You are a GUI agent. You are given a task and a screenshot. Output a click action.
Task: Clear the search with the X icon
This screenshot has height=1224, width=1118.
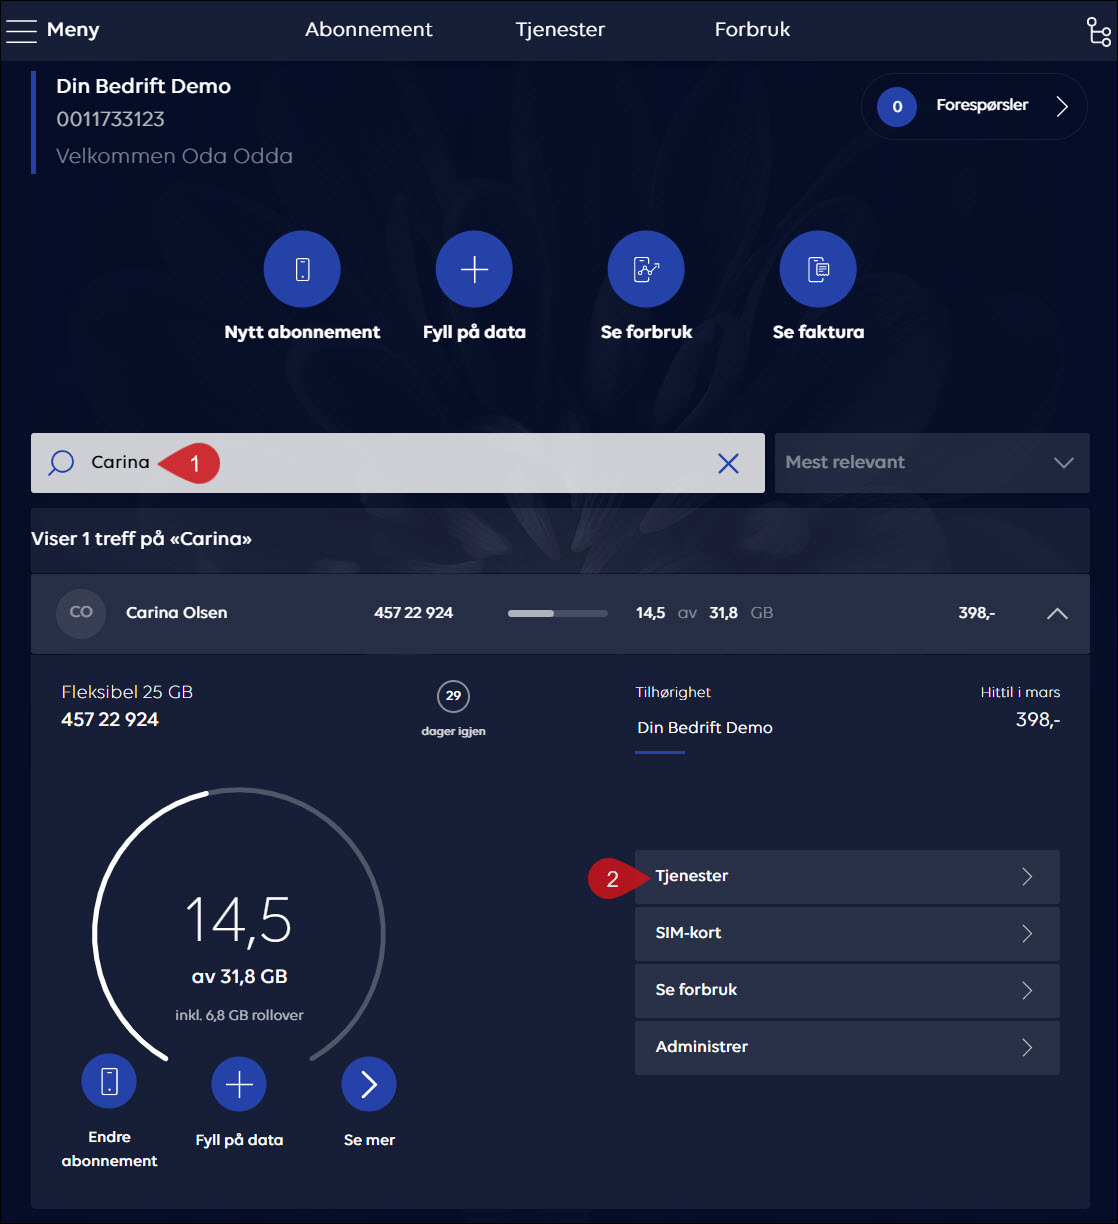[728, 463]
